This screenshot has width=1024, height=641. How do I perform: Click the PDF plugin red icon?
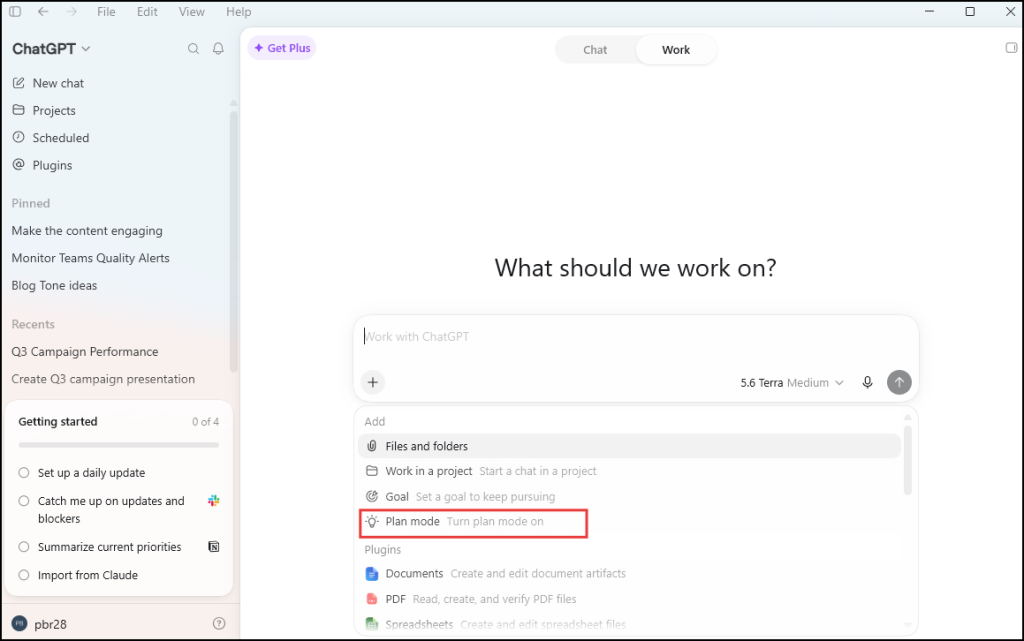pos(372,599)
